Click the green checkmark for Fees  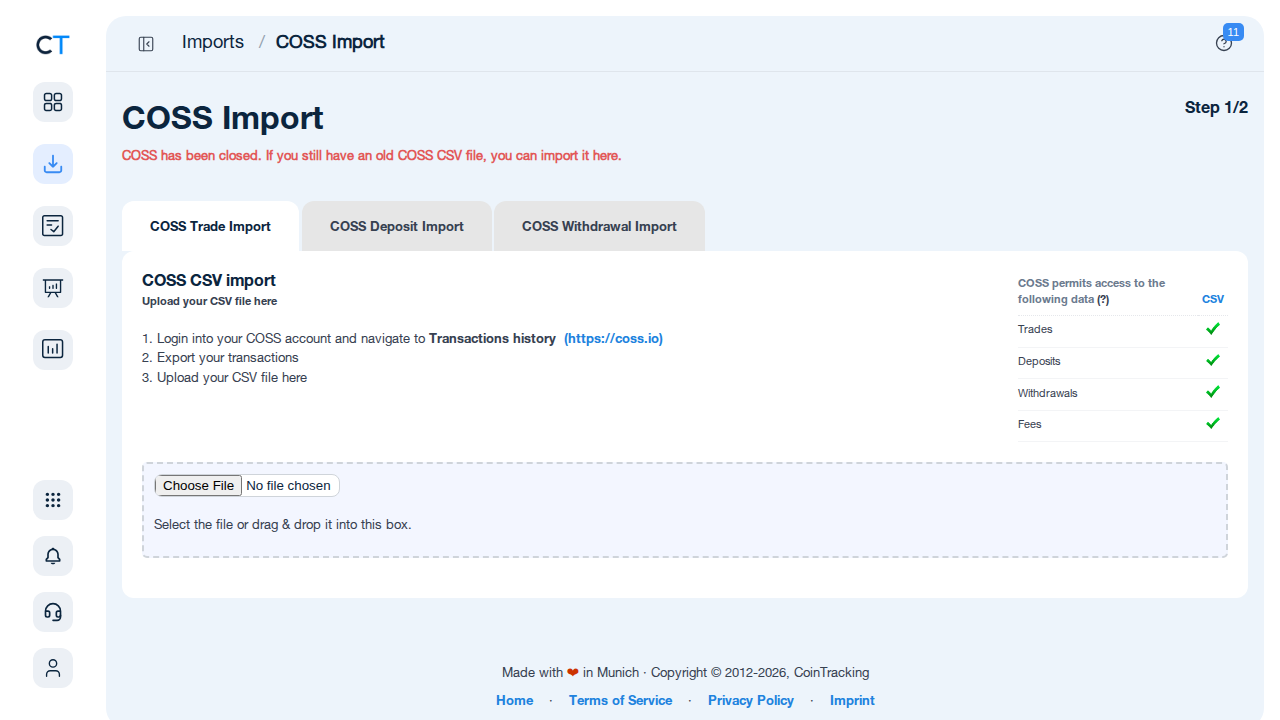(x=1213, y=423)
